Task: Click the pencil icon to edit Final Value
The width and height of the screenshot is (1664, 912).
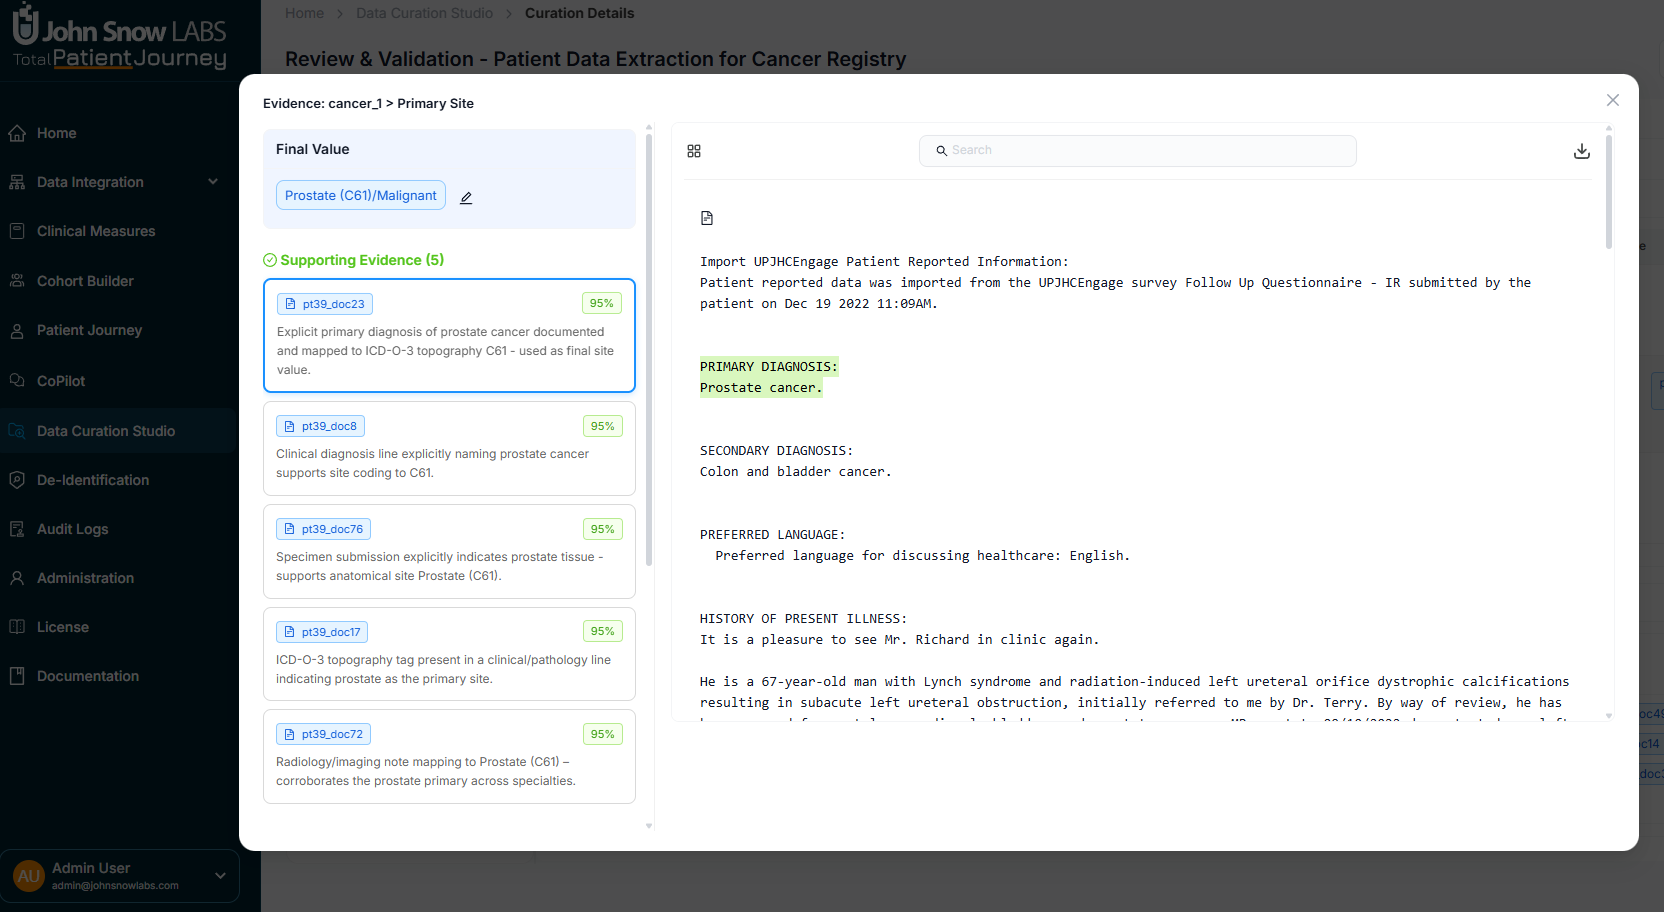Action: click(x=466, y=197)
